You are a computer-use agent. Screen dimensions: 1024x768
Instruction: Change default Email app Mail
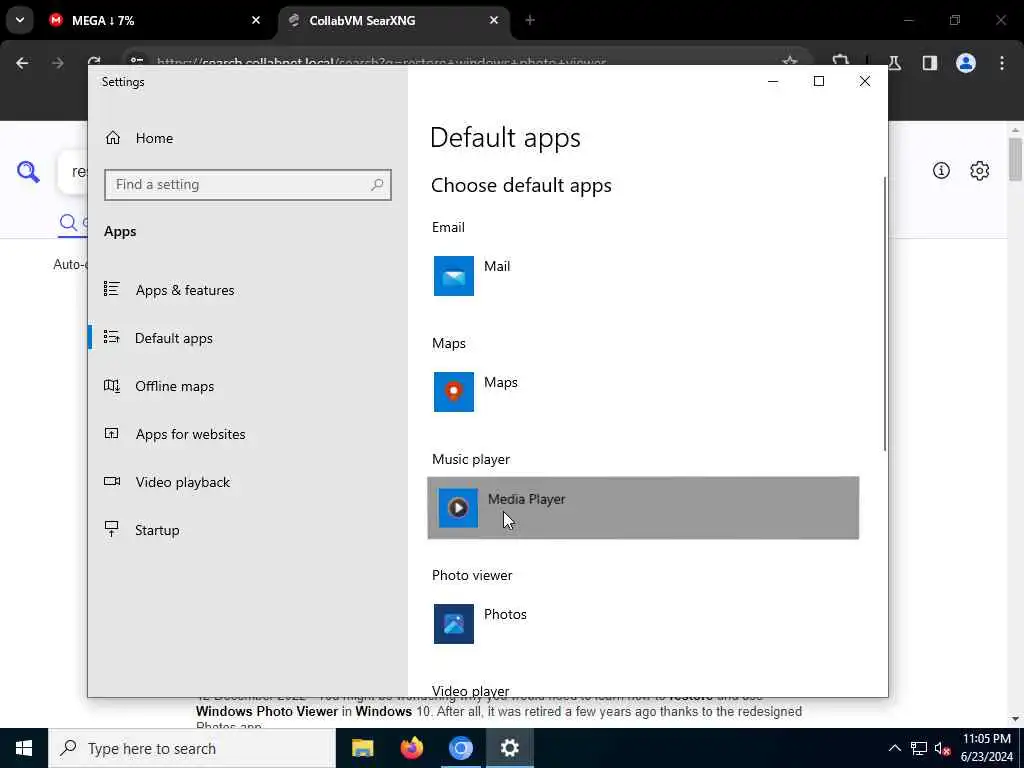pyautogui.click(x=643, y=276)
